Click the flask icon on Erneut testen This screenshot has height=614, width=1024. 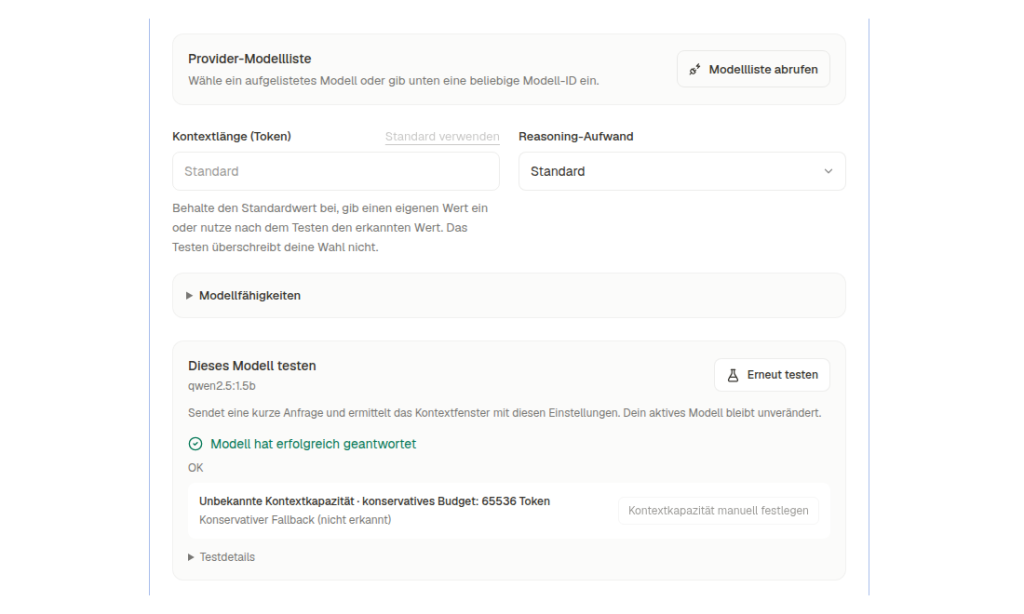pos(733,375)
